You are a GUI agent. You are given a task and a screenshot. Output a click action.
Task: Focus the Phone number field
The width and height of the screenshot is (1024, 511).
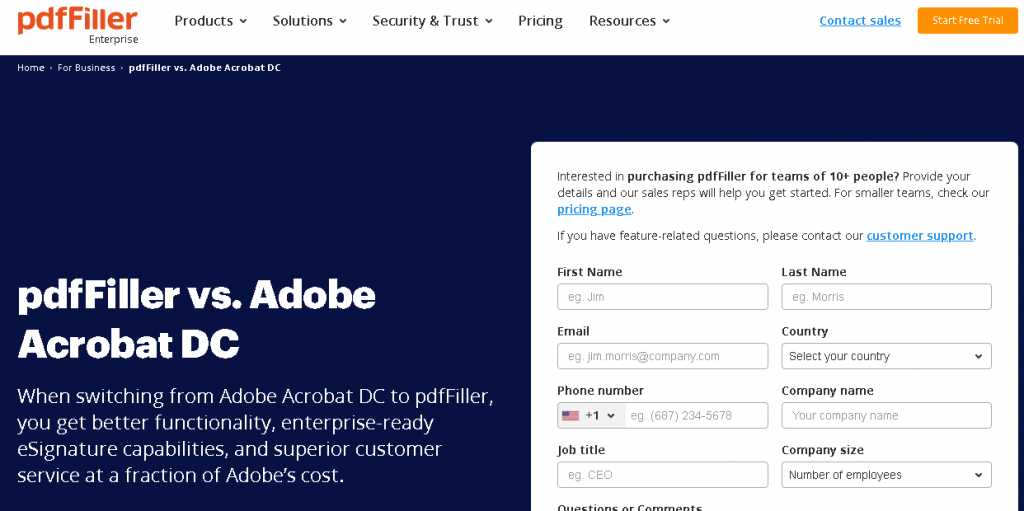coord(696,416)
